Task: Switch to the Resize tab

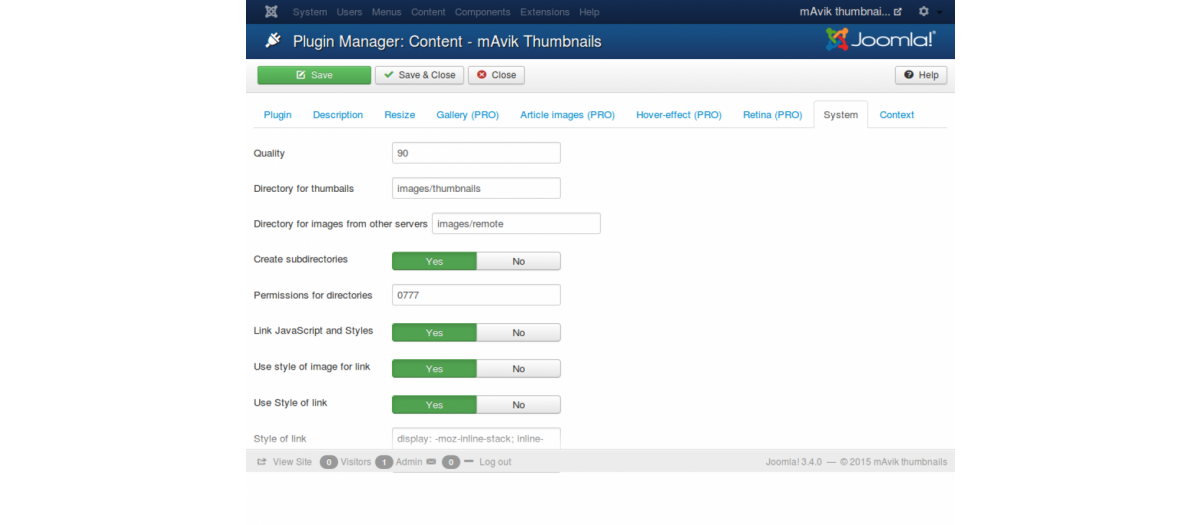Action: pyautogui.click(x=400, y=115)
